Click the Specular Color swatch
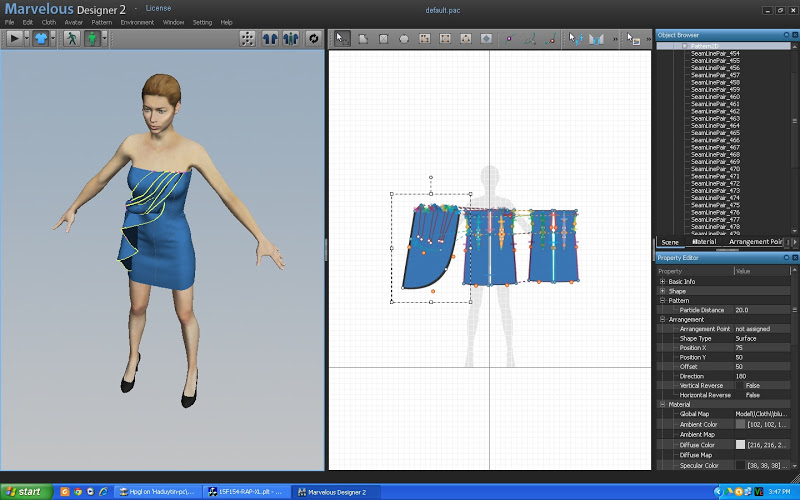This screenshot has width=800, height=500. [740, 465]
